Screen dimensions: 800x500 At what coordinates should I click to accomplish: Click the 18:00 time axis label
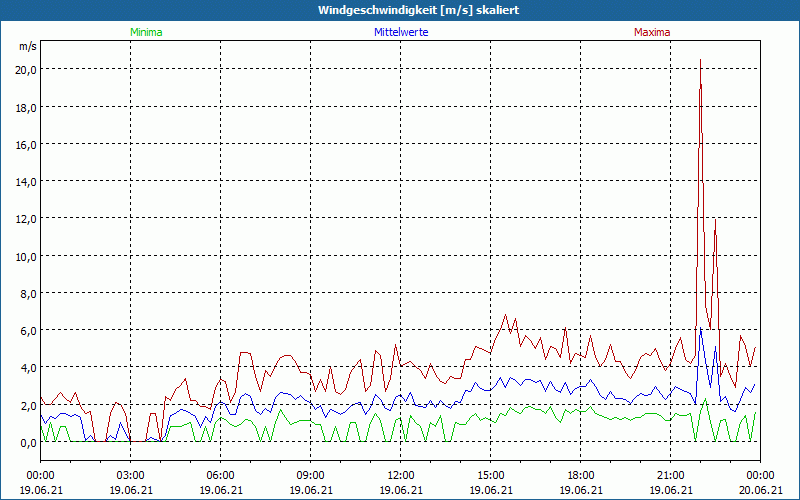580,475
